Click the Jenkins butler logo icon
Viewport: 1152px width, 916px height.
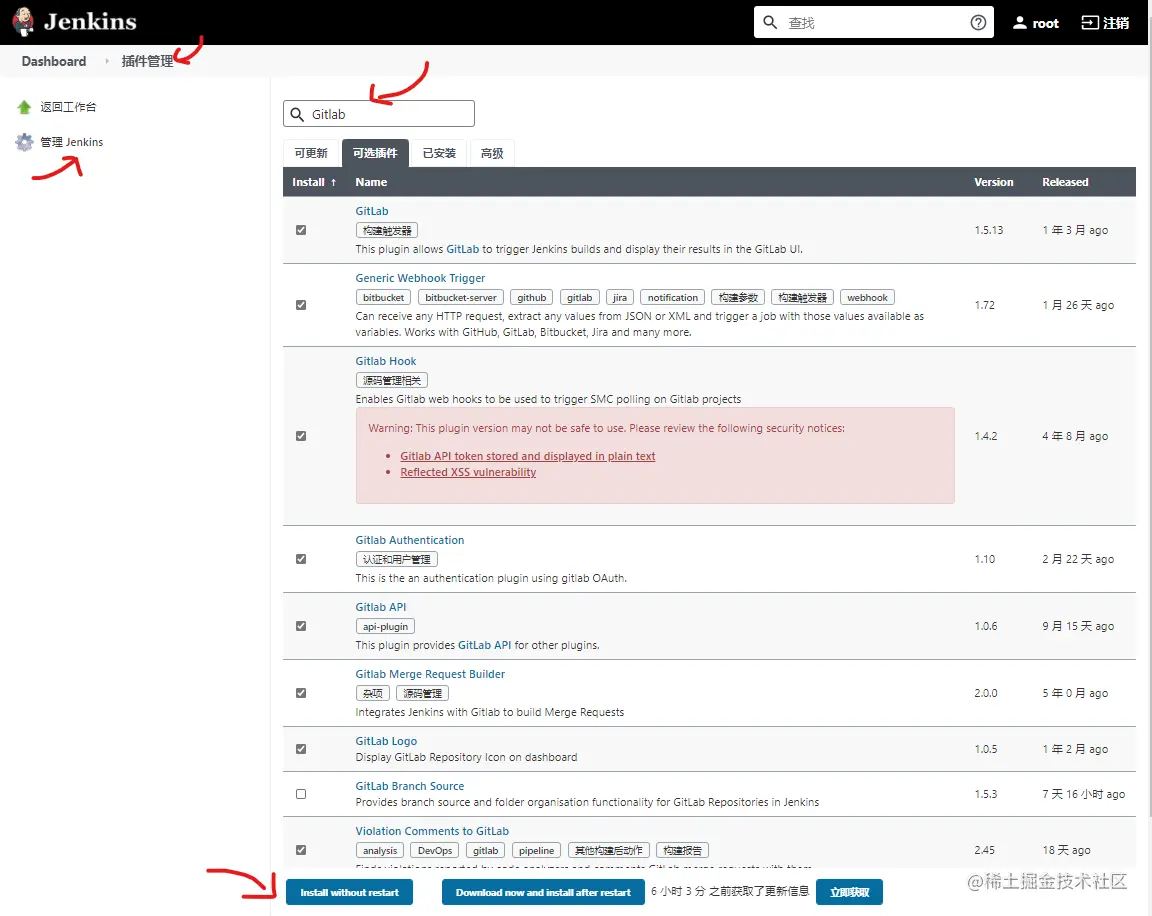[x=23, y=22]
